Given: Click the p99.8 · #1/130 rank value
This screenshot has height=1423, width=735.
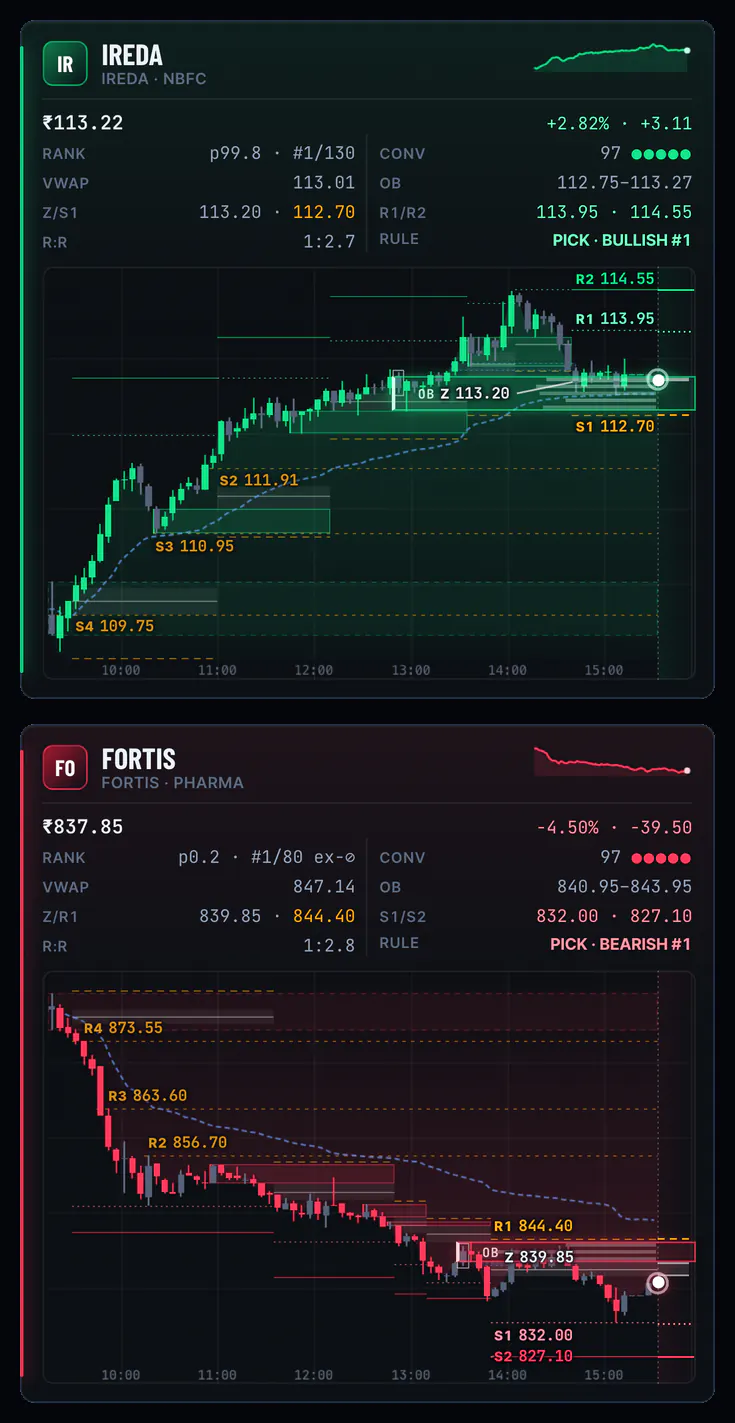Looking at the screenshot, I should [x=282, y=154].
